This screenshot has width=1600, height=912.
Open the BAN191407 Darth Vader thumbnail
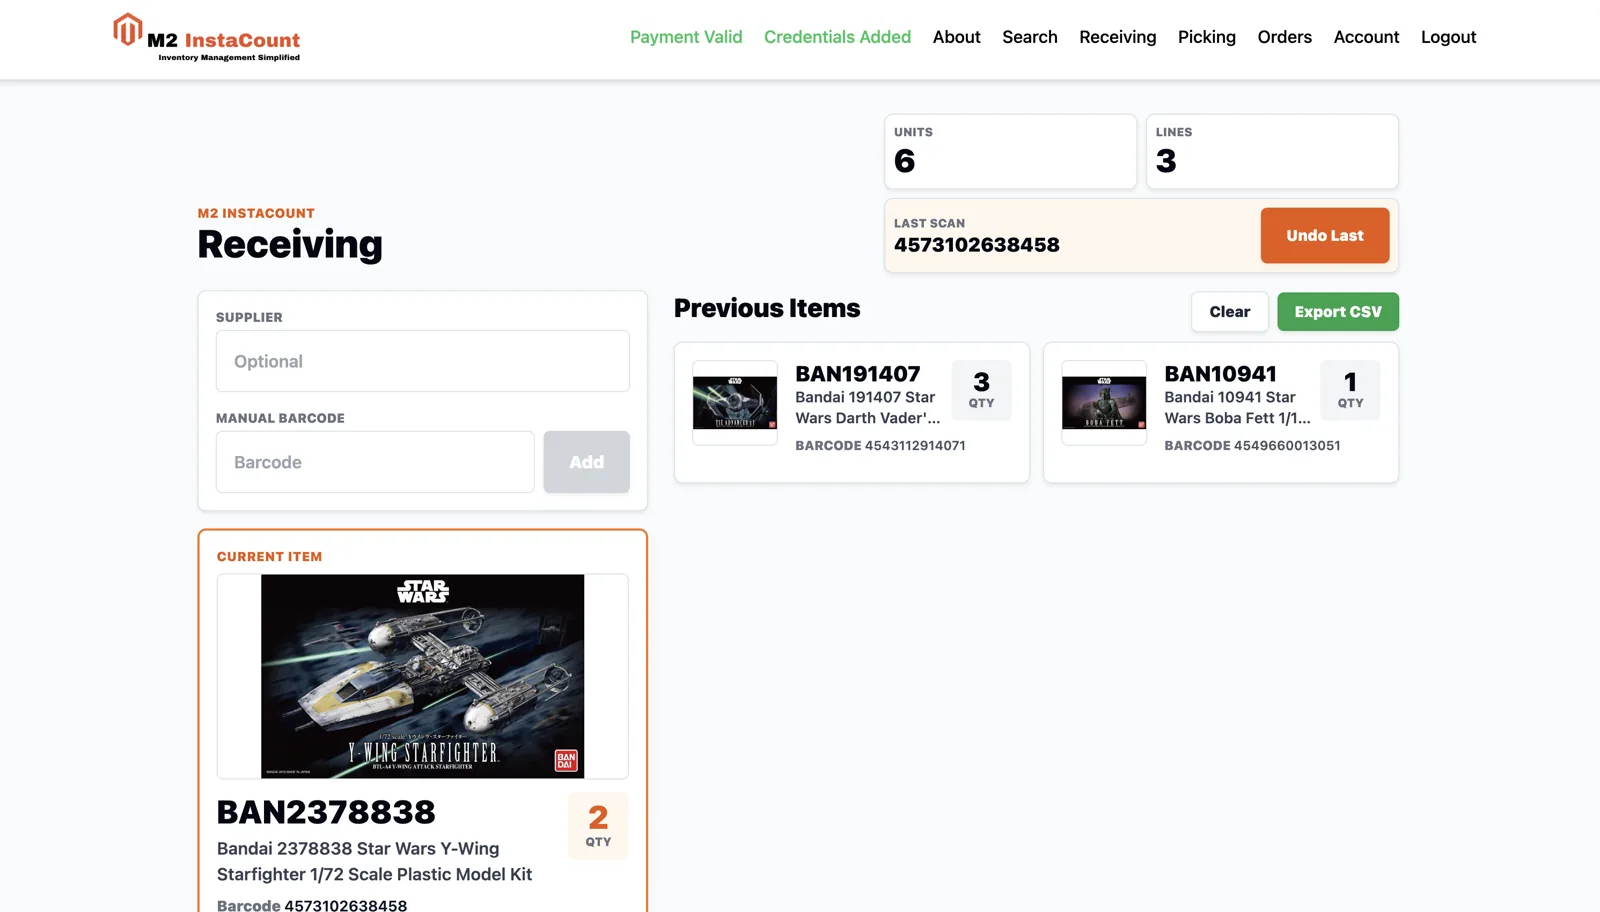pos(735,403)
